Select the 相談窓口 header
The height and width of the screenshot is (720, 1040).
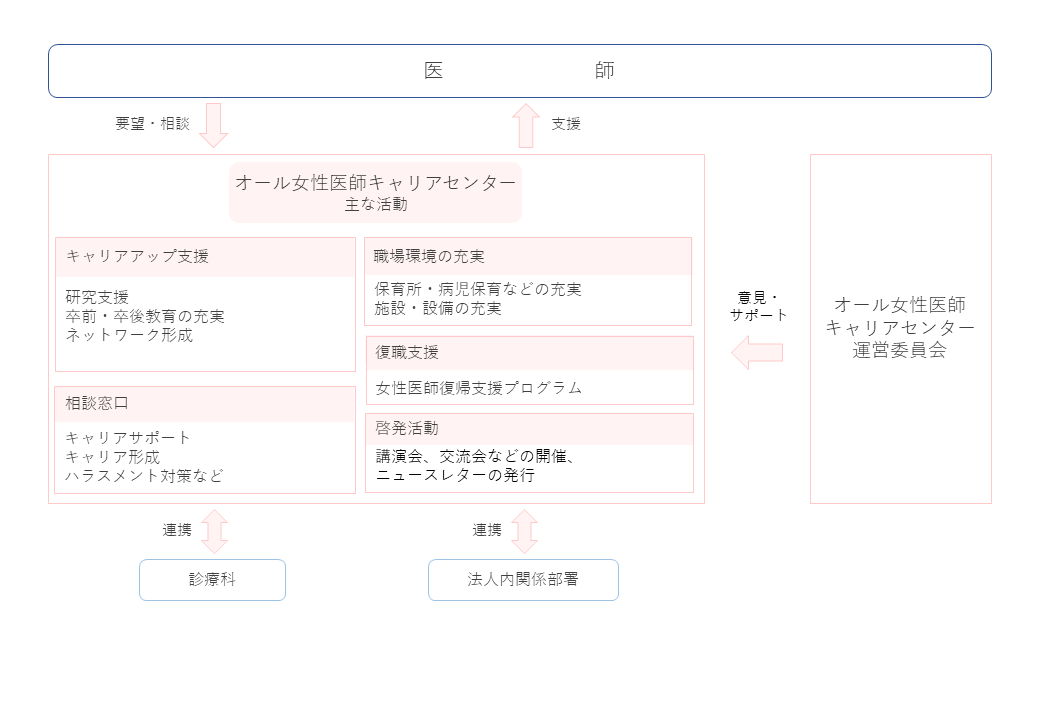pyautogui.click(x=205, y=404)
